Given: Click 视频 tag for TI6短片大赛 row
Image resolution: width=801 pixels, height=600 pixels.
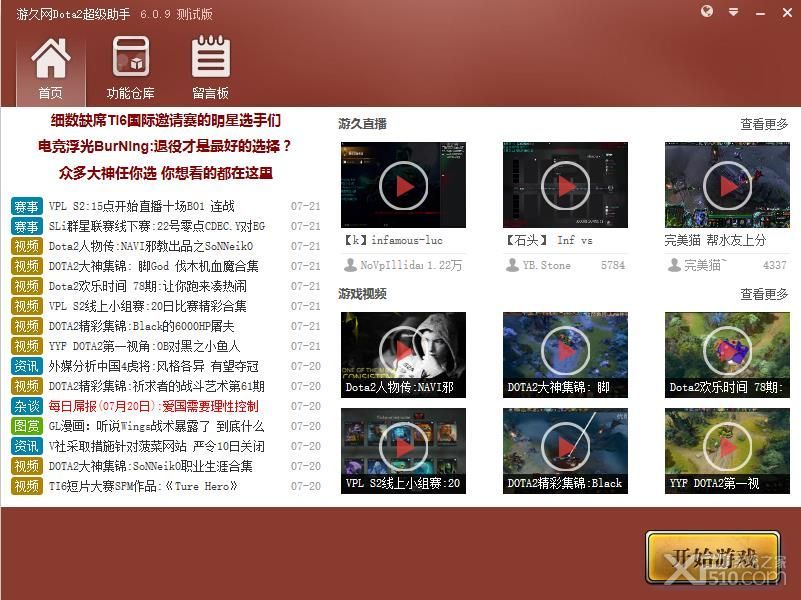Looking at the screenshot, I should [x=27, y=486].
